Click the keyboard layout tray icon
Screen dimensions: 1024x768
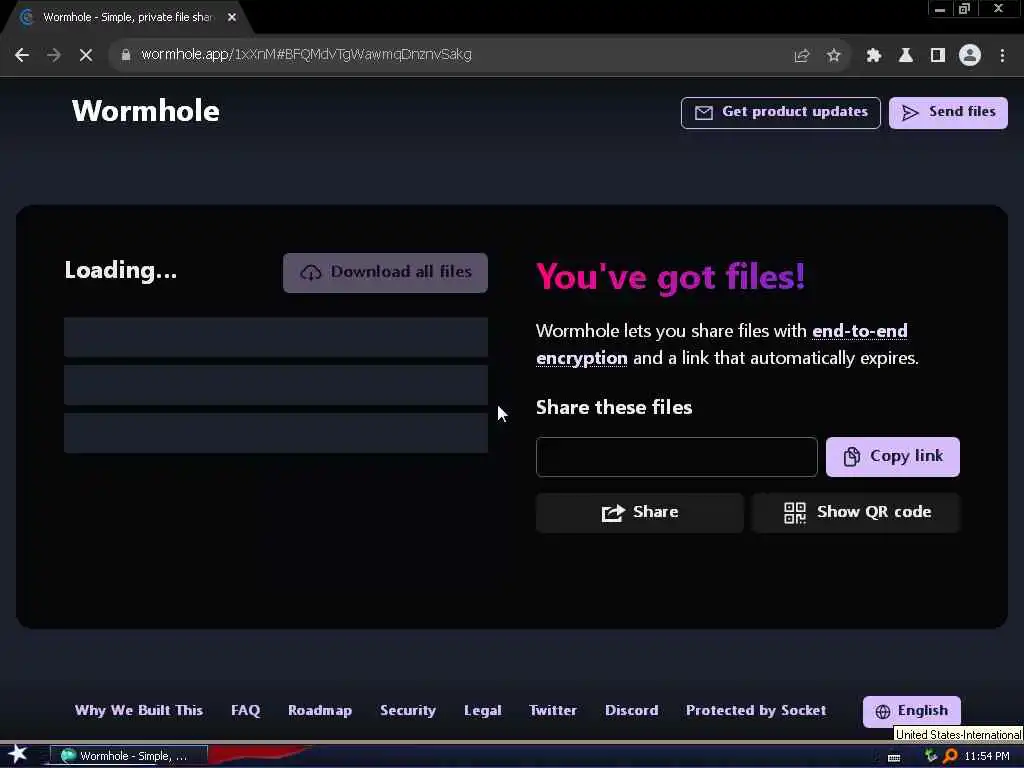(x=894, y=757)
